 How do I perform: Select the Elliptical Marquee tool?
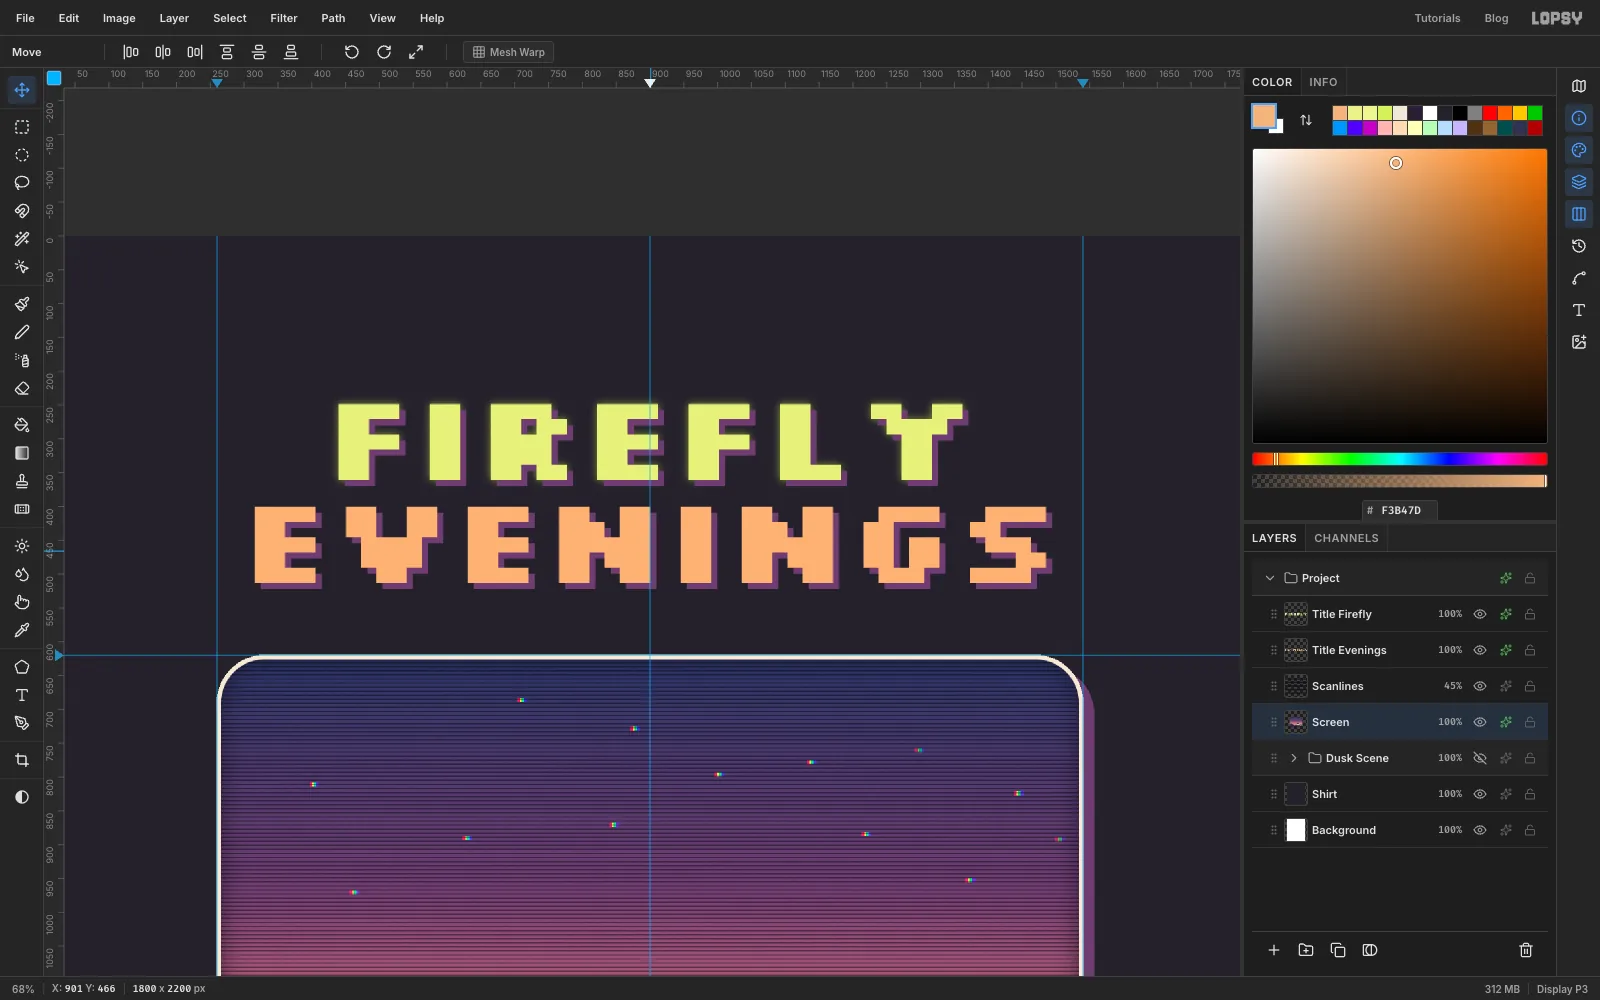pos(22,155)
